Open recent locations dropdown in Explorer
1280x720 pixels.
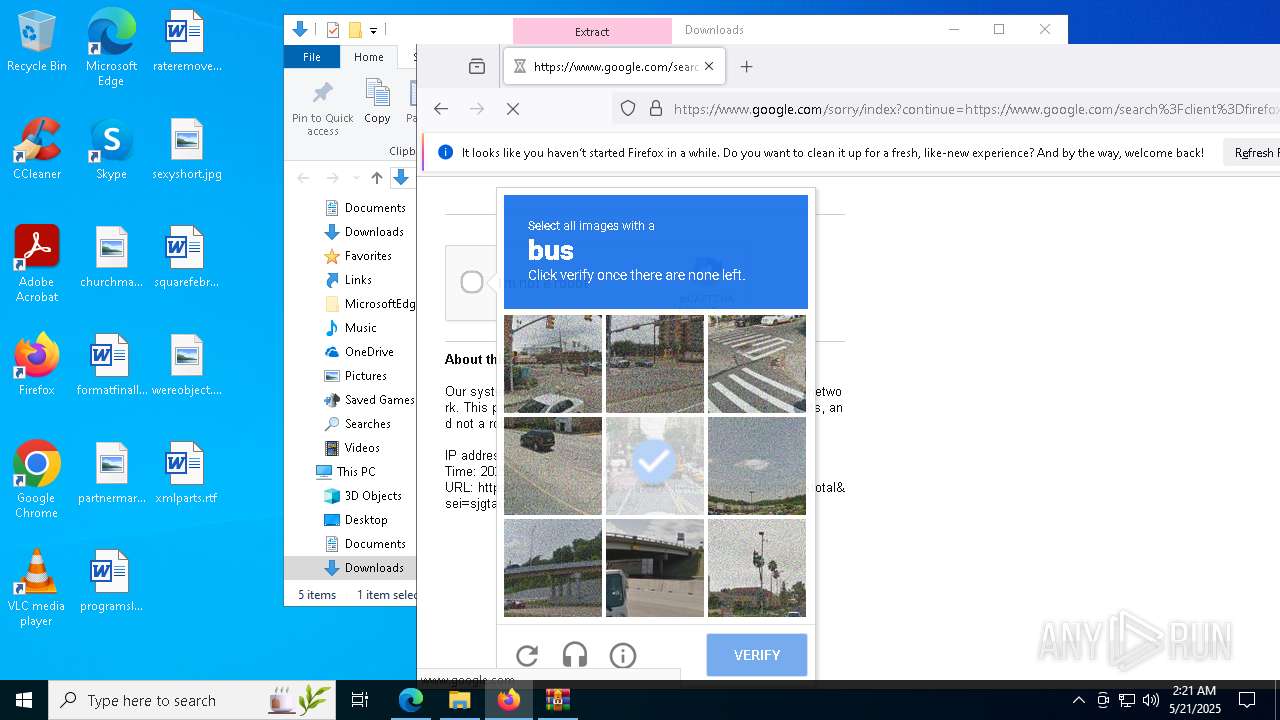[x=355, y=178]
